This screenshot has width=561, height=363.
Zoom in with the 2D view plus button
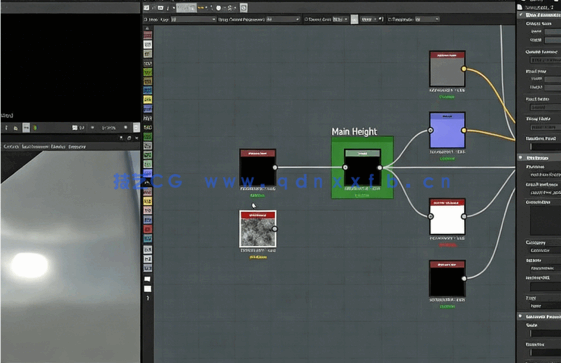point(125,127)
